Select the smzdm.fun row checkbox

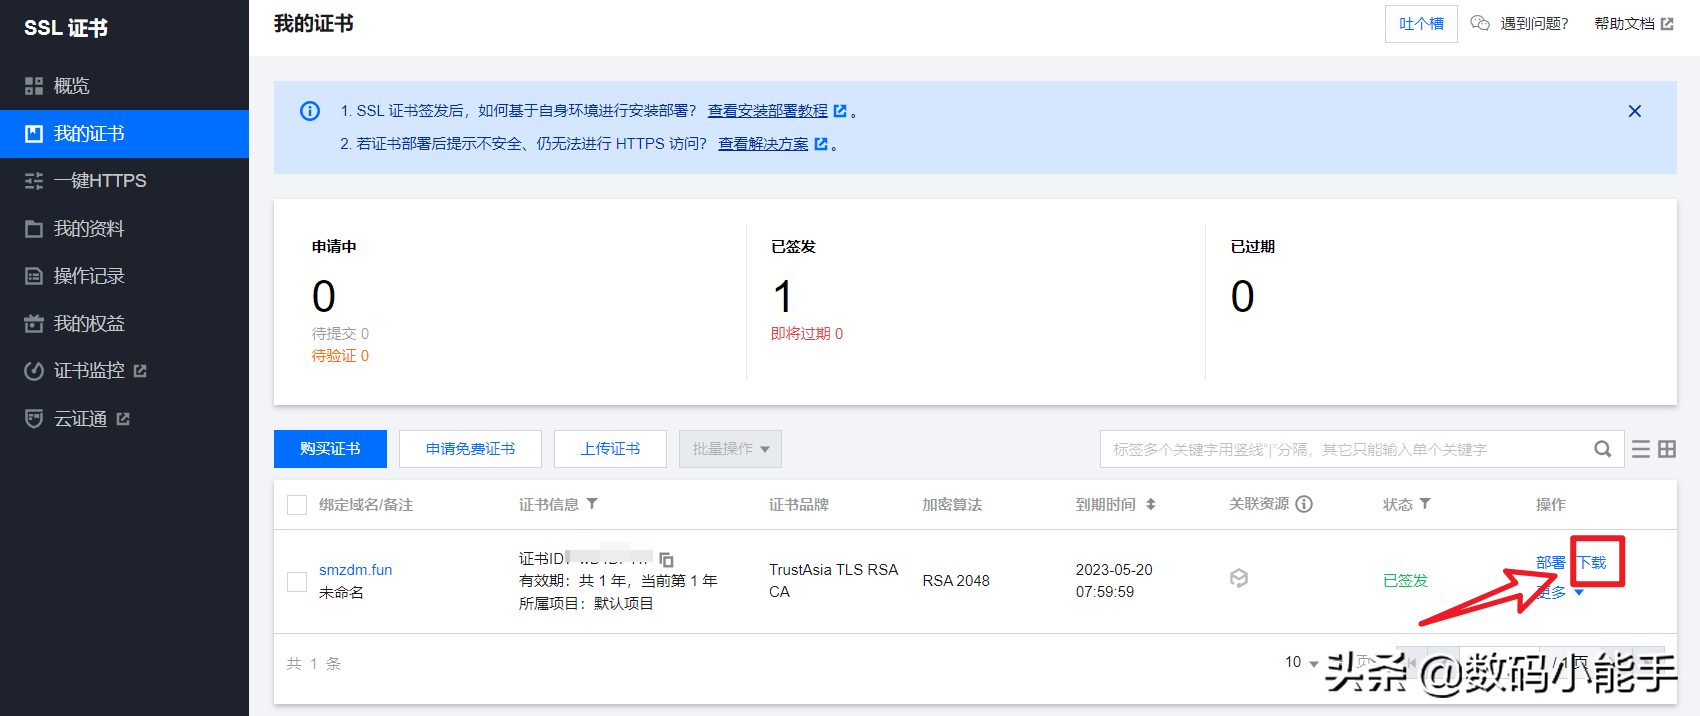point(297,581)
